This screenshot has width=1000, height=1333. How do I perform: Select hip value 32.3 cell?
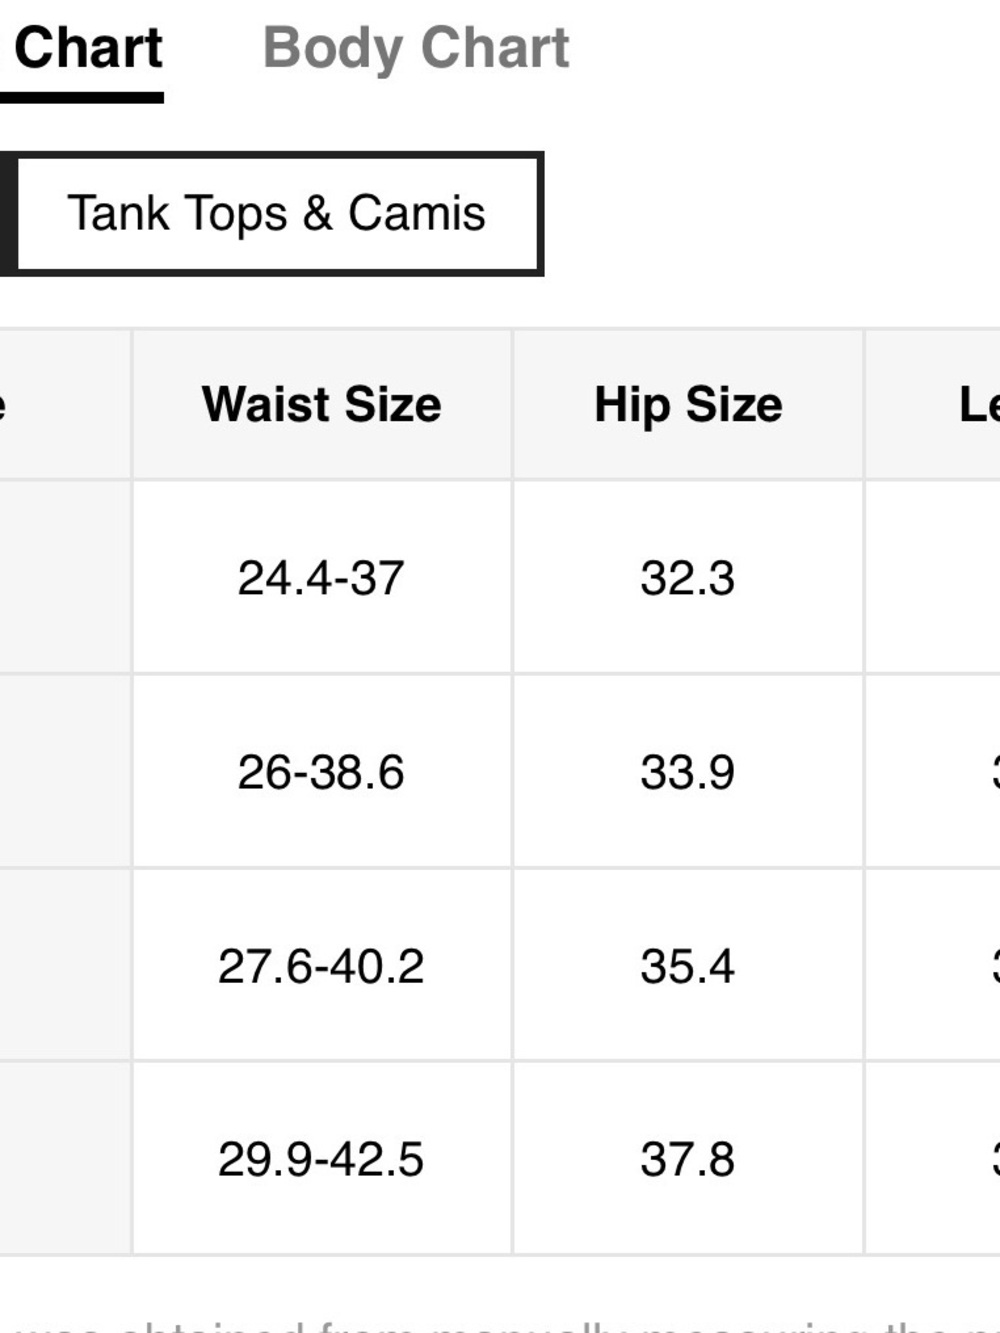(688, 577)
